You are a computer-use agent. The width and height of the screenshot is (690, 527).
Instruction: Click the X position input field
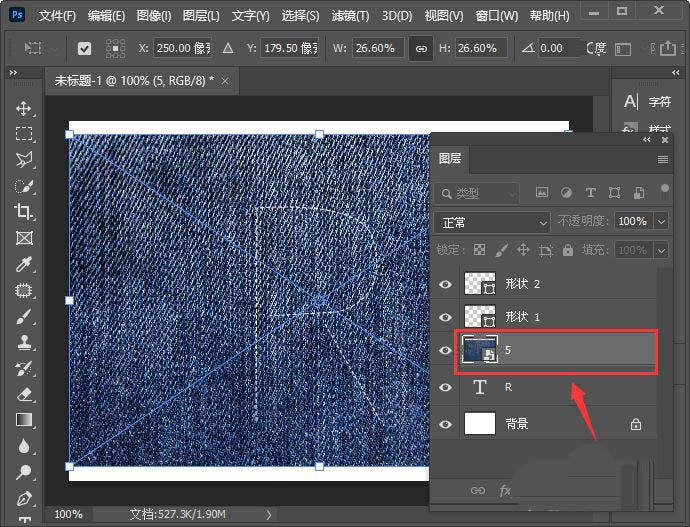click(183, 48)
